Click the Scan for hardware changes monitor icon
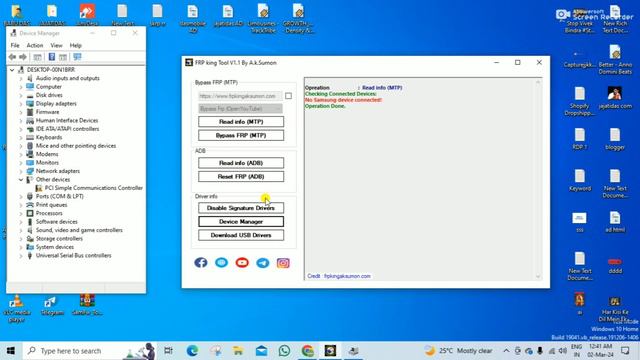 [77, 57]
